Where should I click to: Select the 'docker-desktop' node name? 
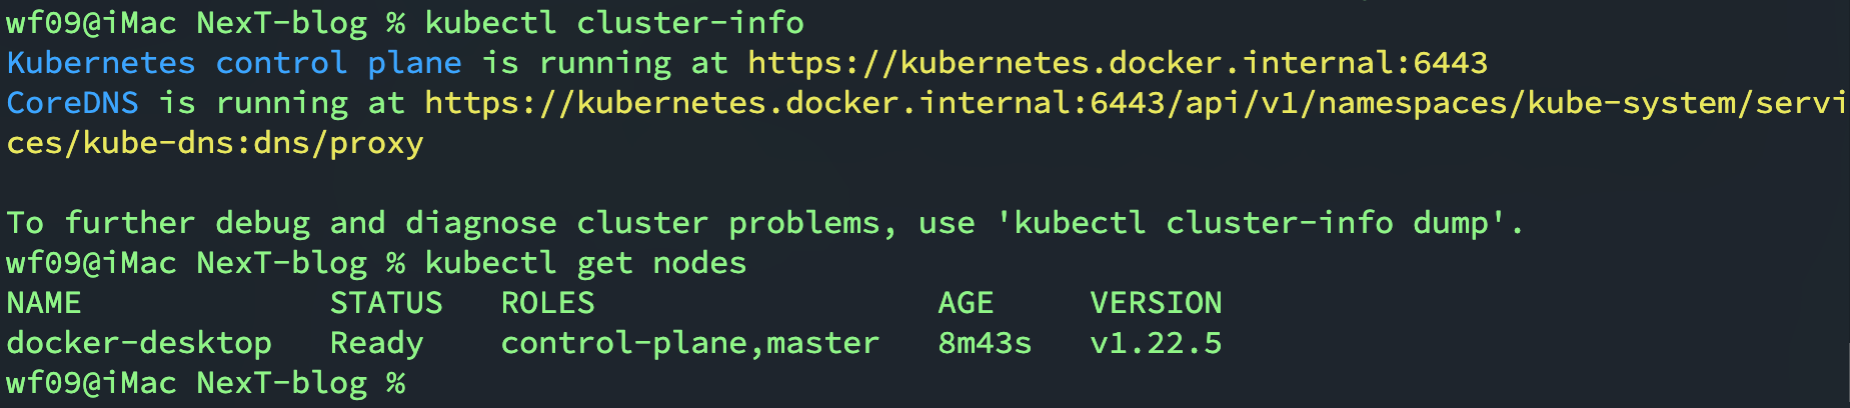pyautogui.click(x=139, y=343)
